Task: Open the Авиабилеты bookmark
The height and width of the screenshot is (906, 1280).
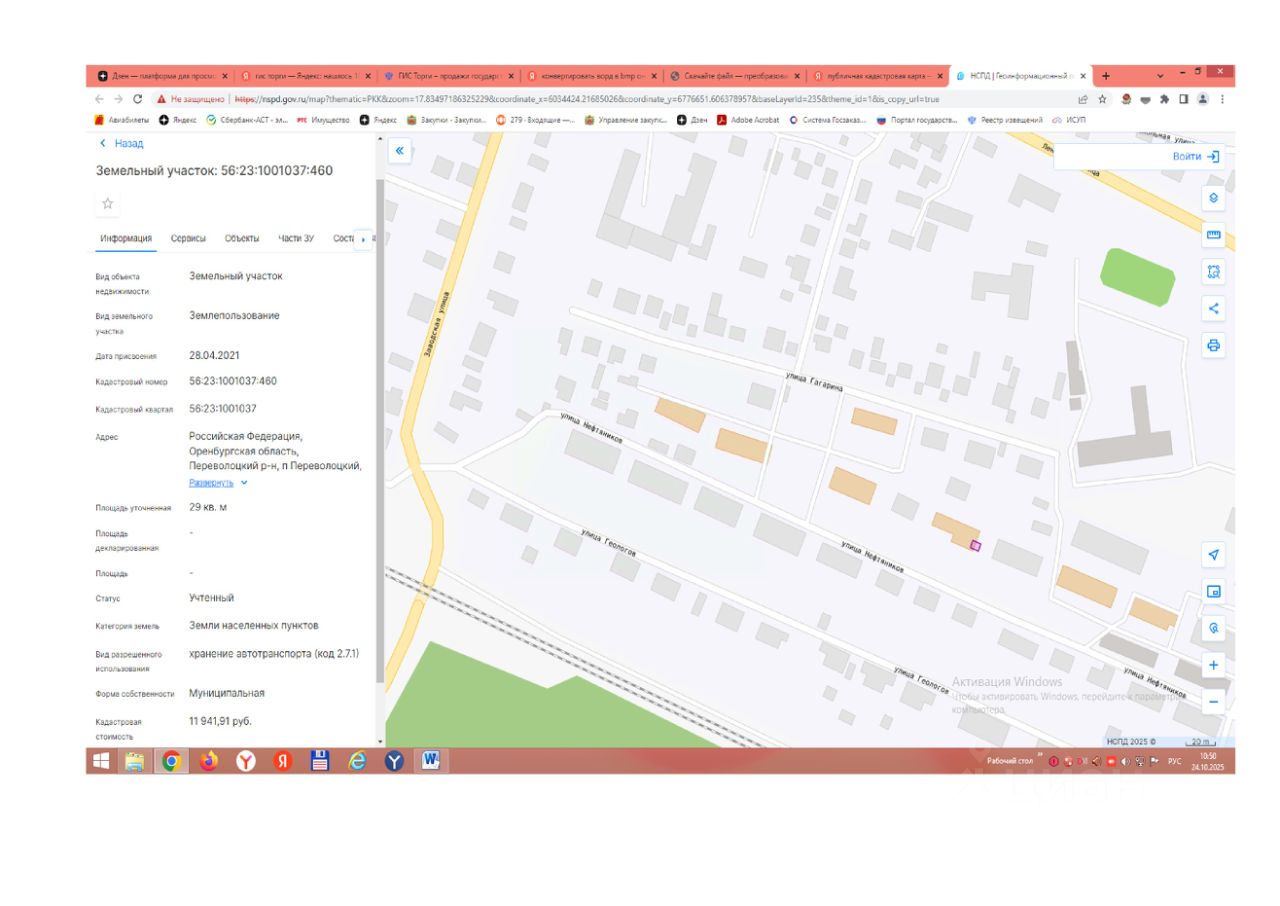Action: (x=120, y=120)
